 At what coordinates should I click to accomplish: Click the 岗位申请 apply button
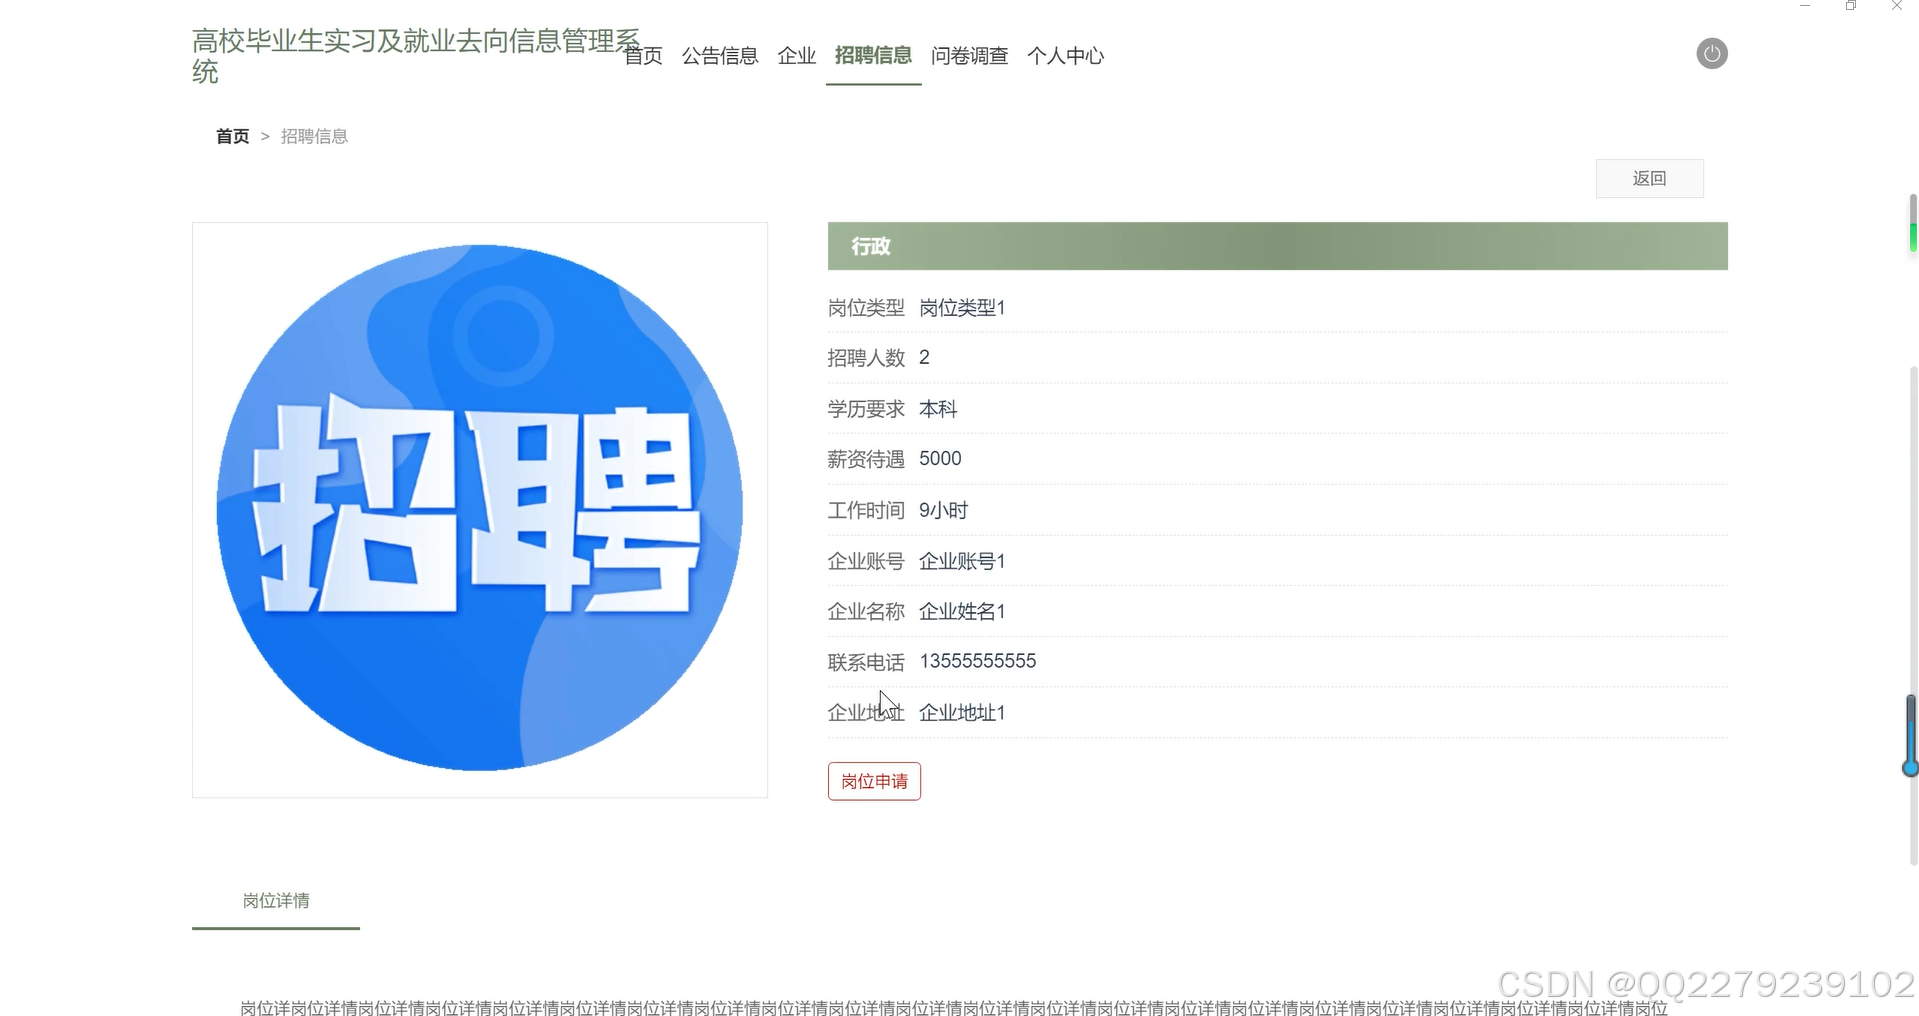pos(873,781)
